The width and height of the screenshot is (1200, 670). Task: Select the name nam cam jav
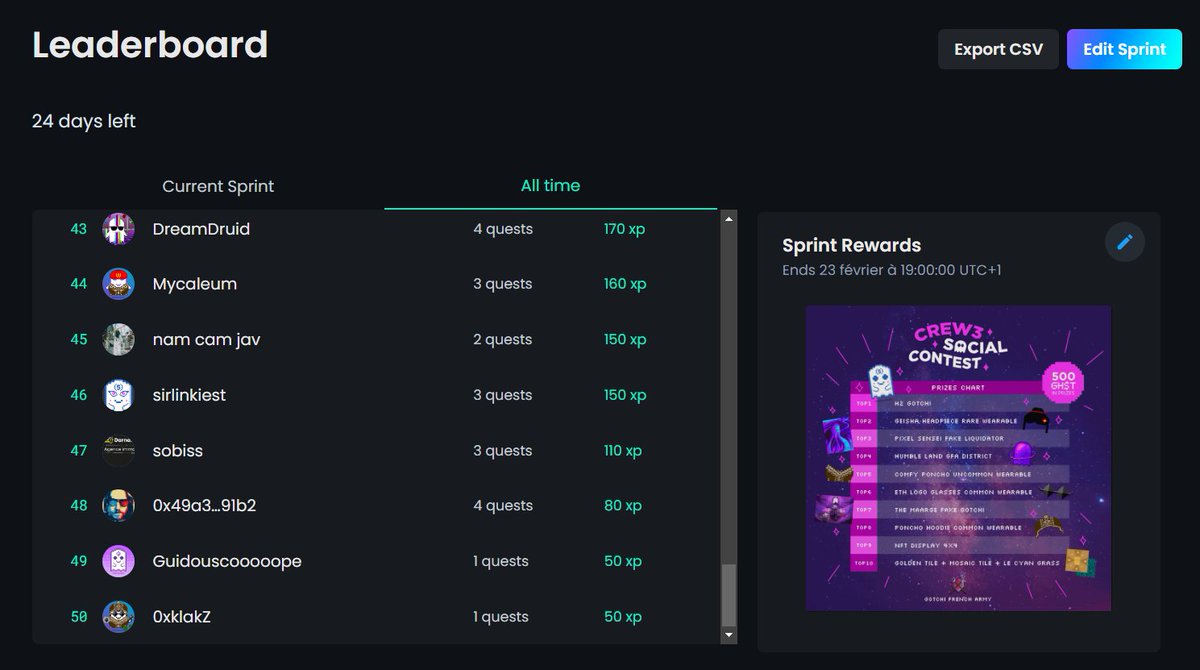point(208,340)
